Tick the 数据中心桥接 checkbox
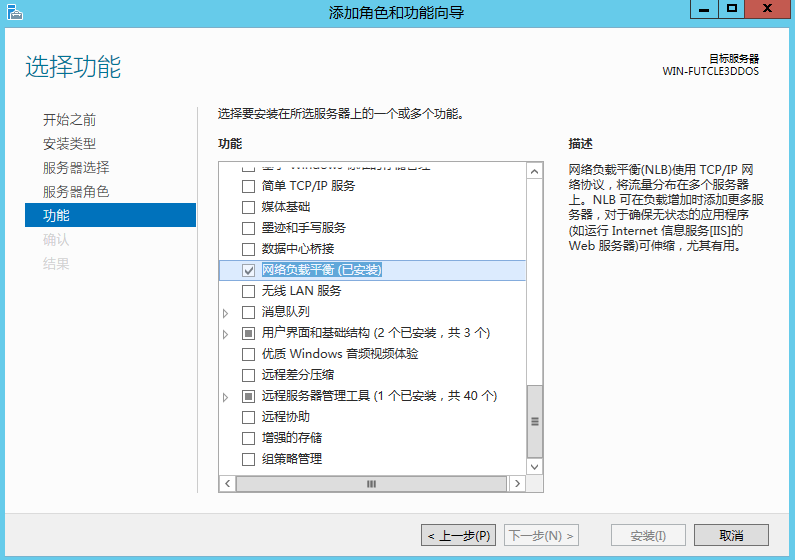Viewport: 795px width, 560px height. [248, 249]
